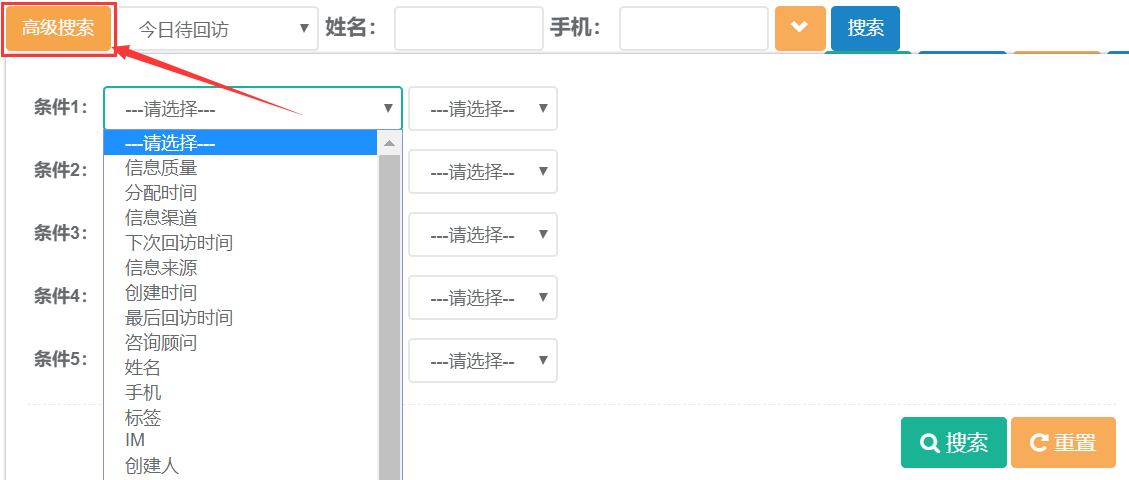Expand the 条件1 field dropdown
The height and width of the screenshot is (480, 1129).
tap(253, 108)
